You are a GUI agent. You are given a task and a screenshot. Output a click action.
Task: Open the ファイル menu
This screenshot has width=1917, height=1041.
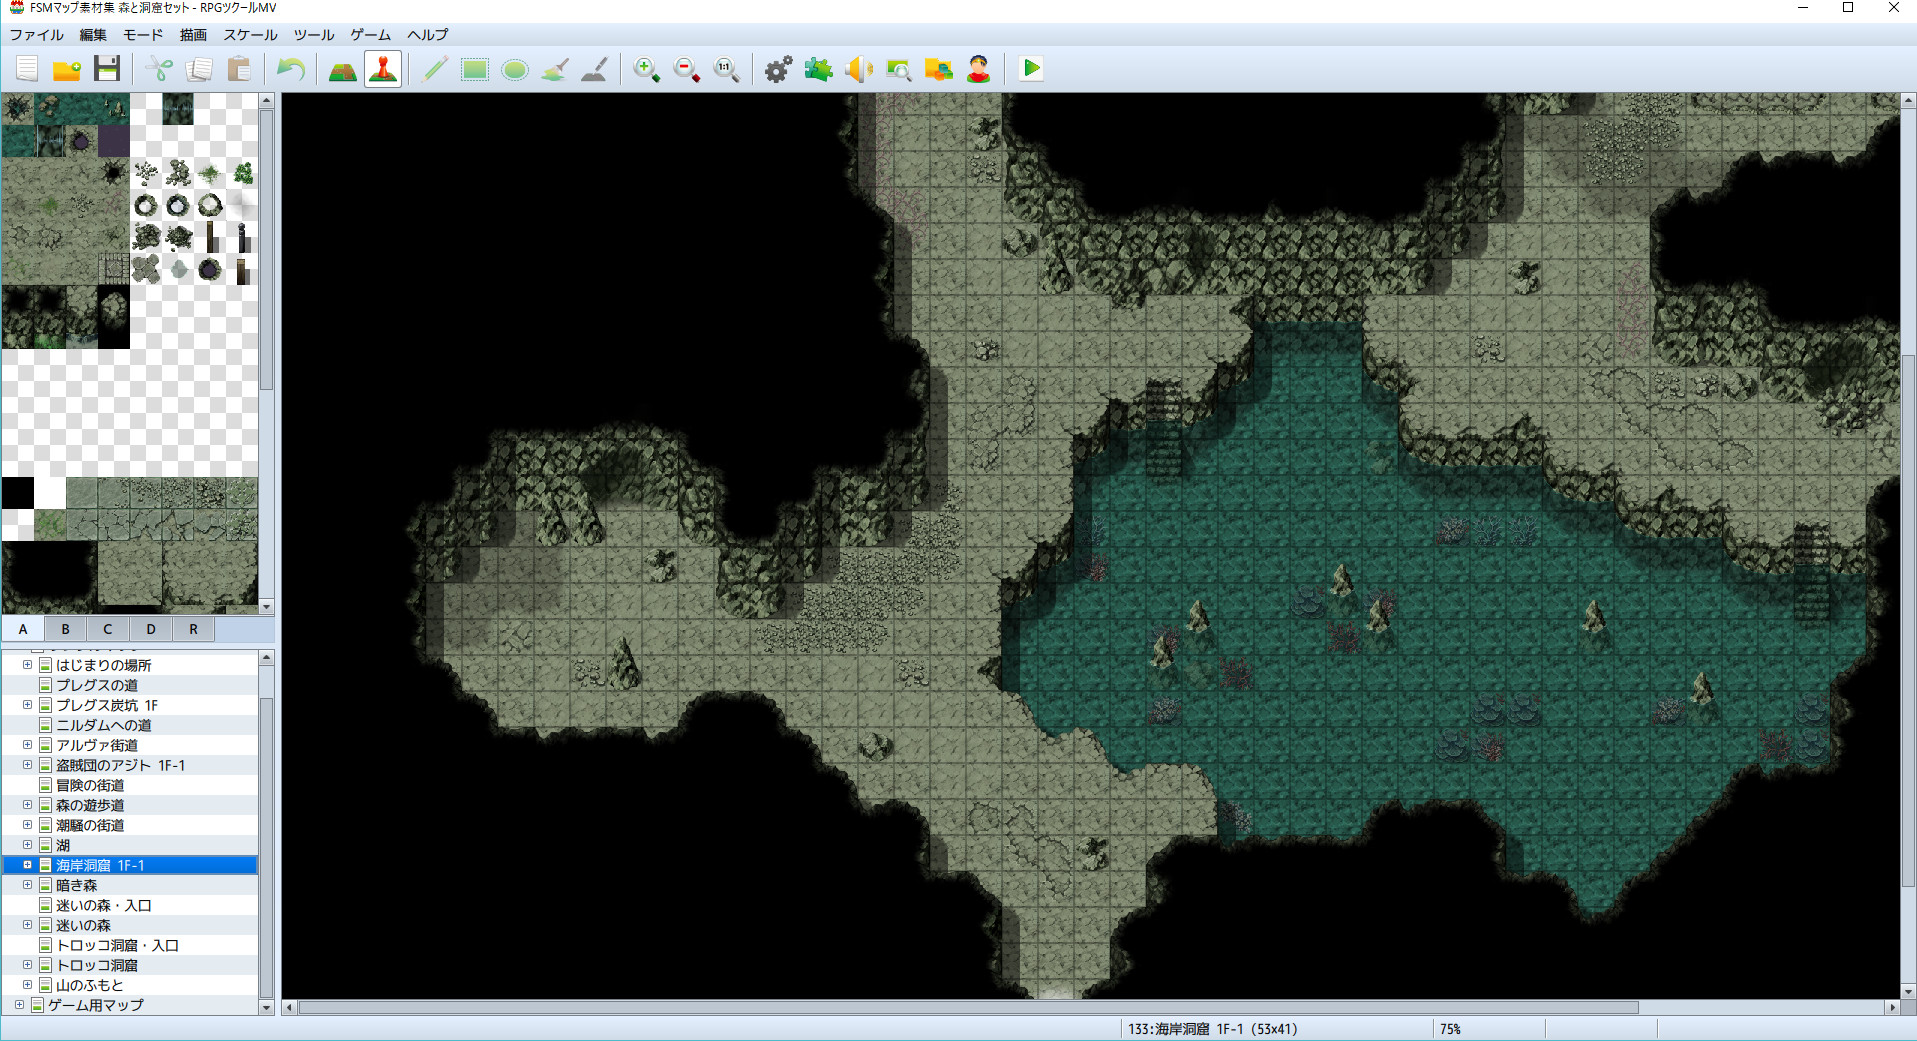pos(36,34)
